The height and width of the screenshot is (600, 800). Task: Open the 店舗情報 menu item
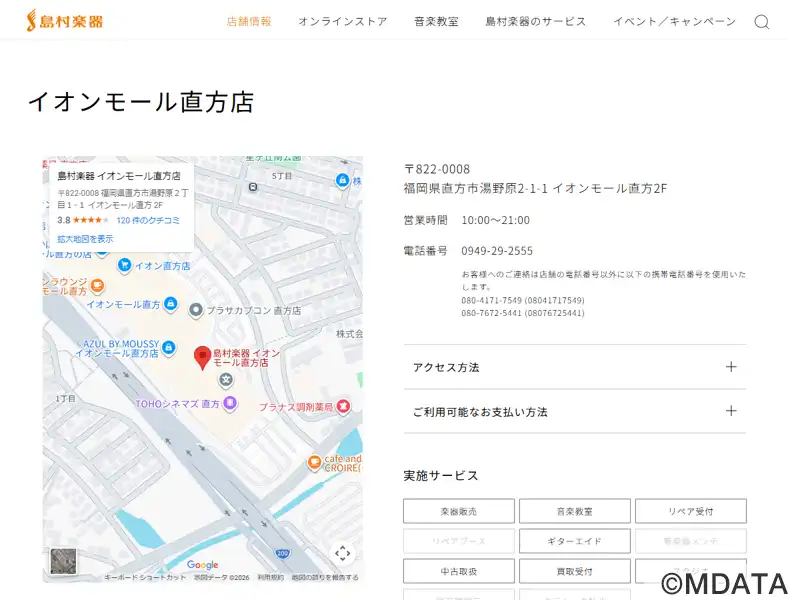(x=248, y=22)
